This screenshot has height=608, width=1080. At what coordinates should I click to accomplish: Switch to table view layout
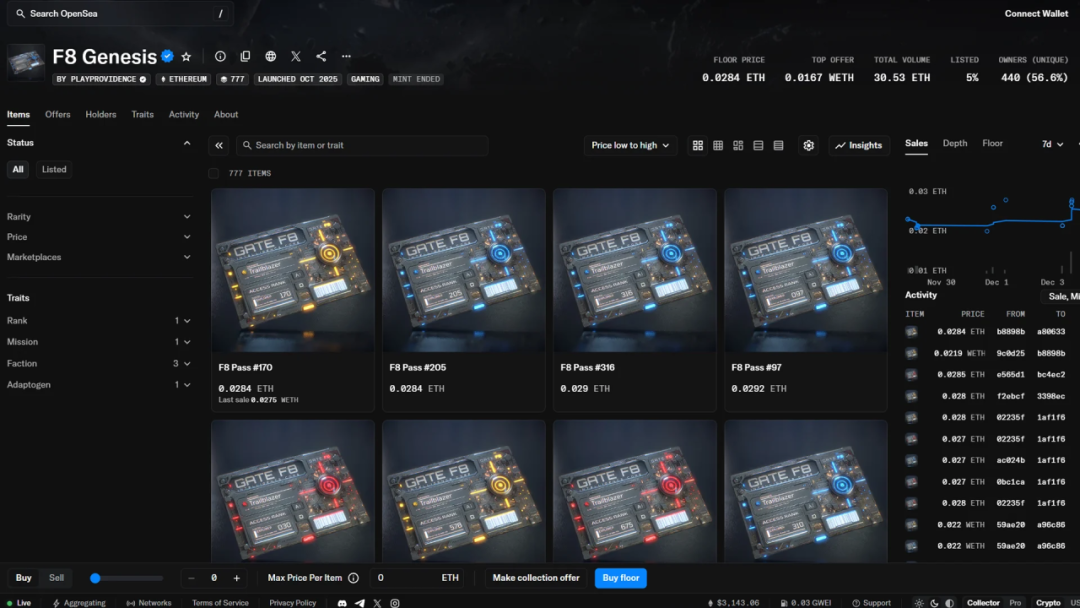point(778,145)
